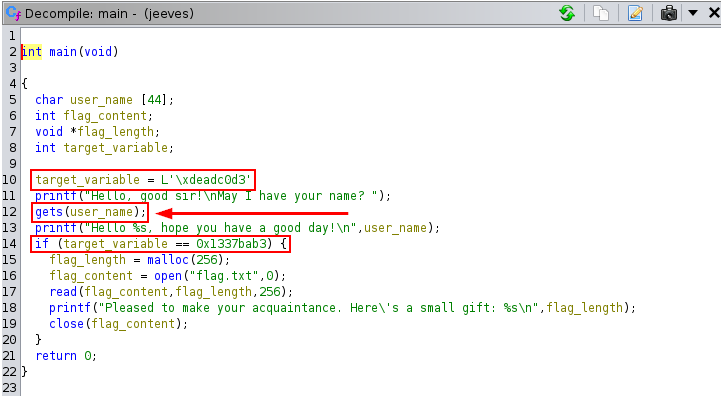Select the "flag.txt" string literal

click(224, 276)
